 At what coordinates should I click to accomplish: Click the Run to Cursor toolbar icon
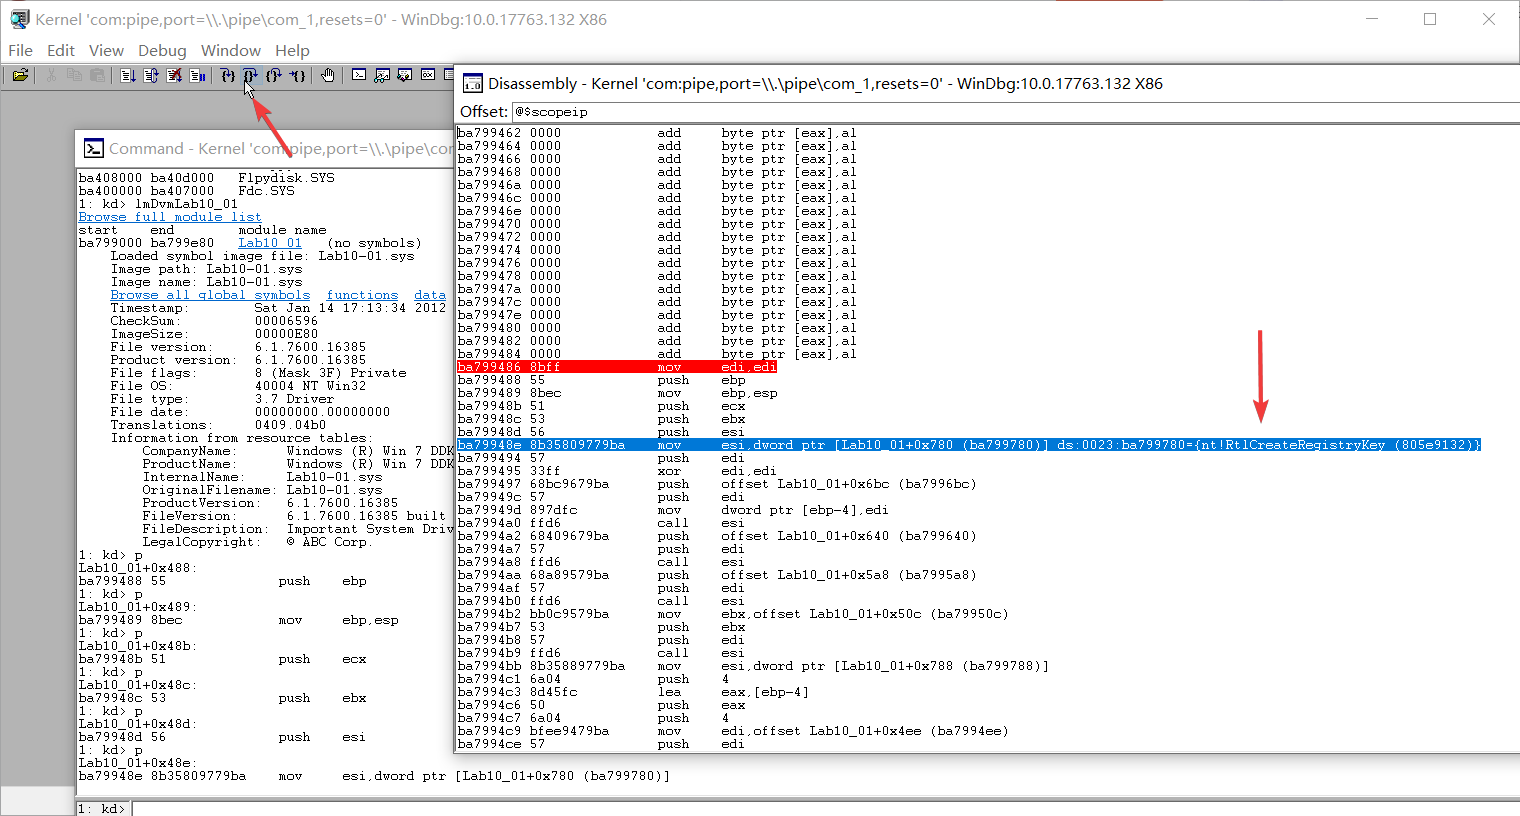pyautogui.click(x=297, y=75)
